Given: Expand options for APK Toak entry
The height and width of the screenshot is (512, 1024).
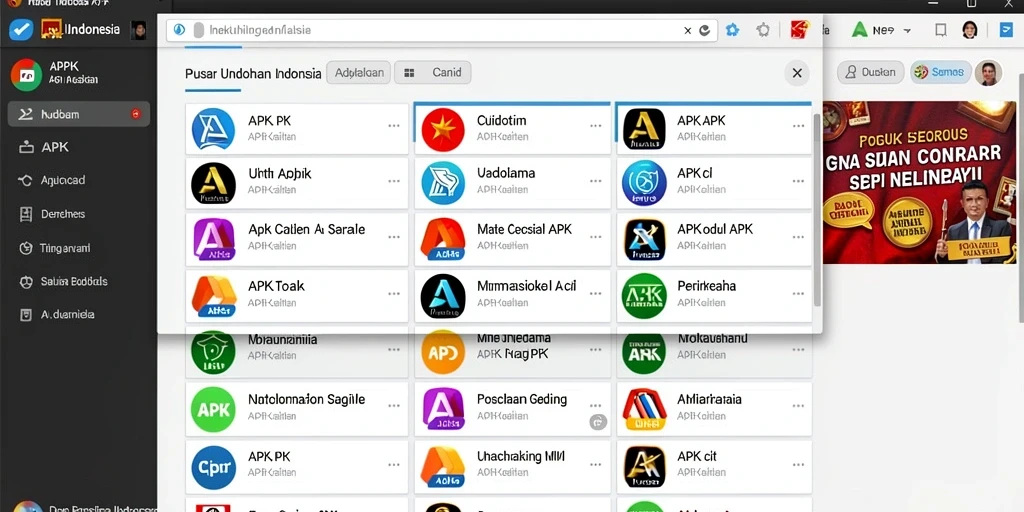Looking at the screenshot, I should point(394,294).
